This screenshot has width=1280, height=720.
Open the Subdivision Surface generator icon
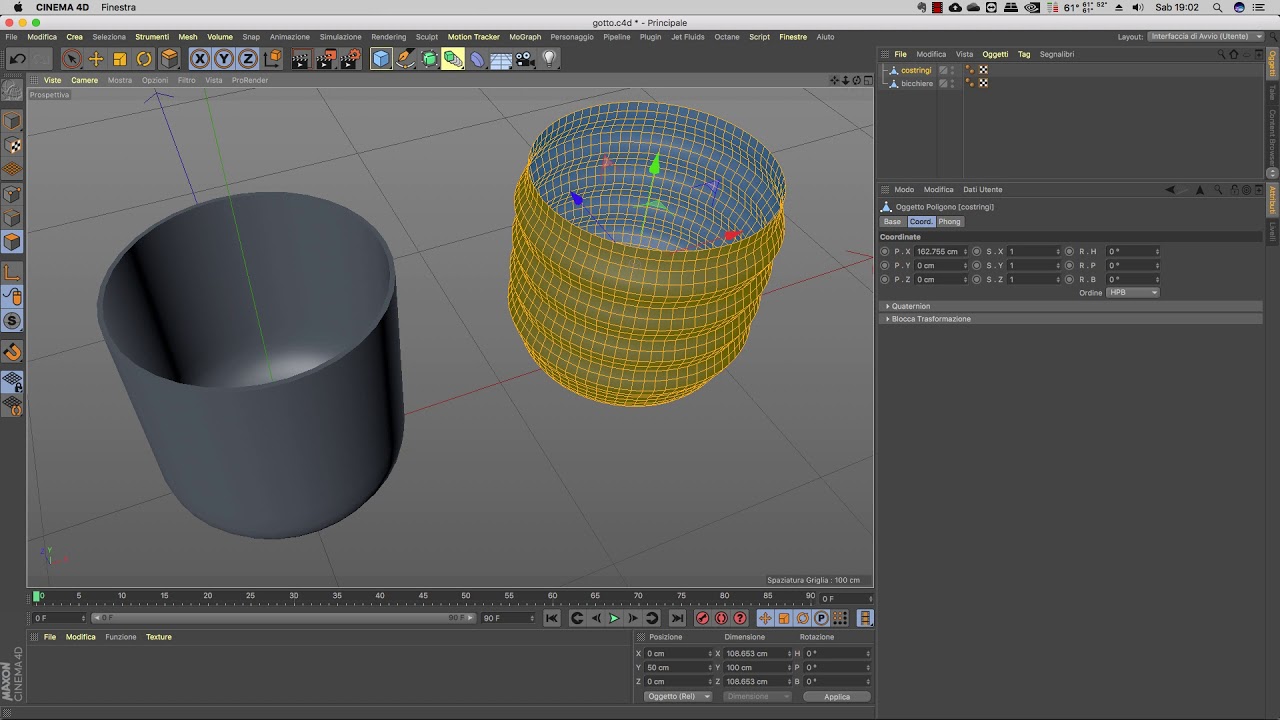point(429,59)
